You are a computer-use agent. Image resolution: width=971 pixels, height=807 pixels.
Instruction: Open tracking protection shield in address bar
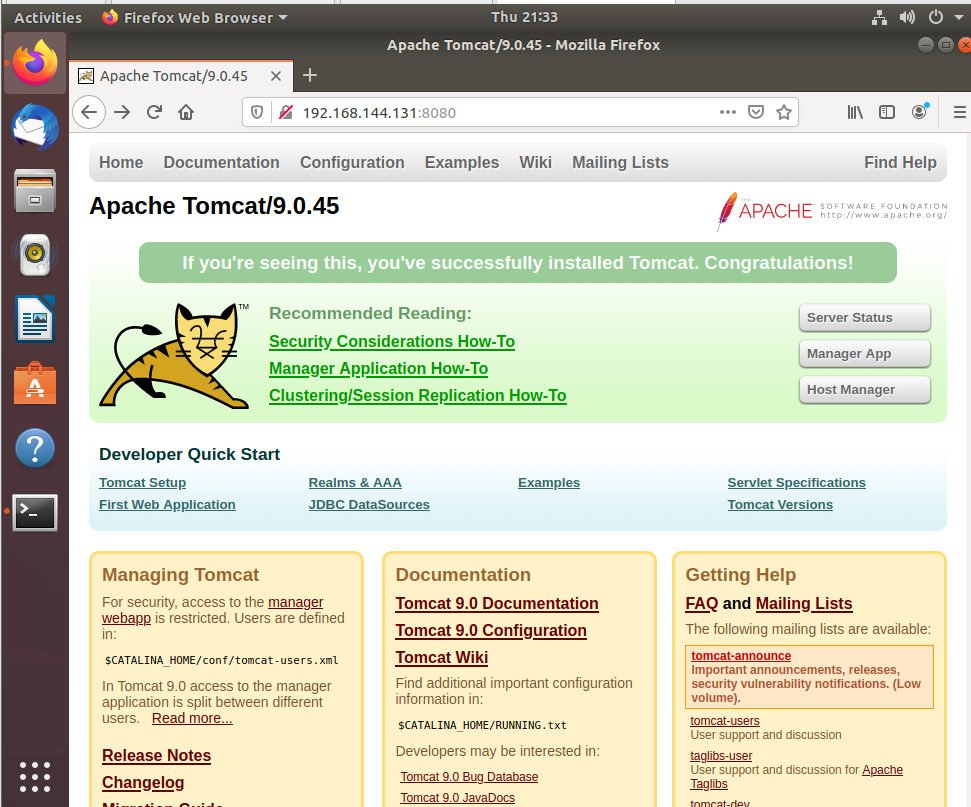(x=256, y=113)
